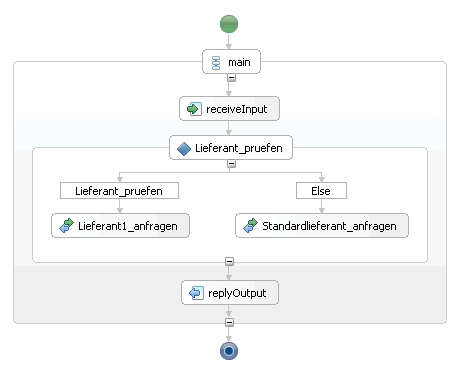Click the invoke icon on Lieferant1_anfragen
This screenshot has width=460, height=366.
[66, 225]
